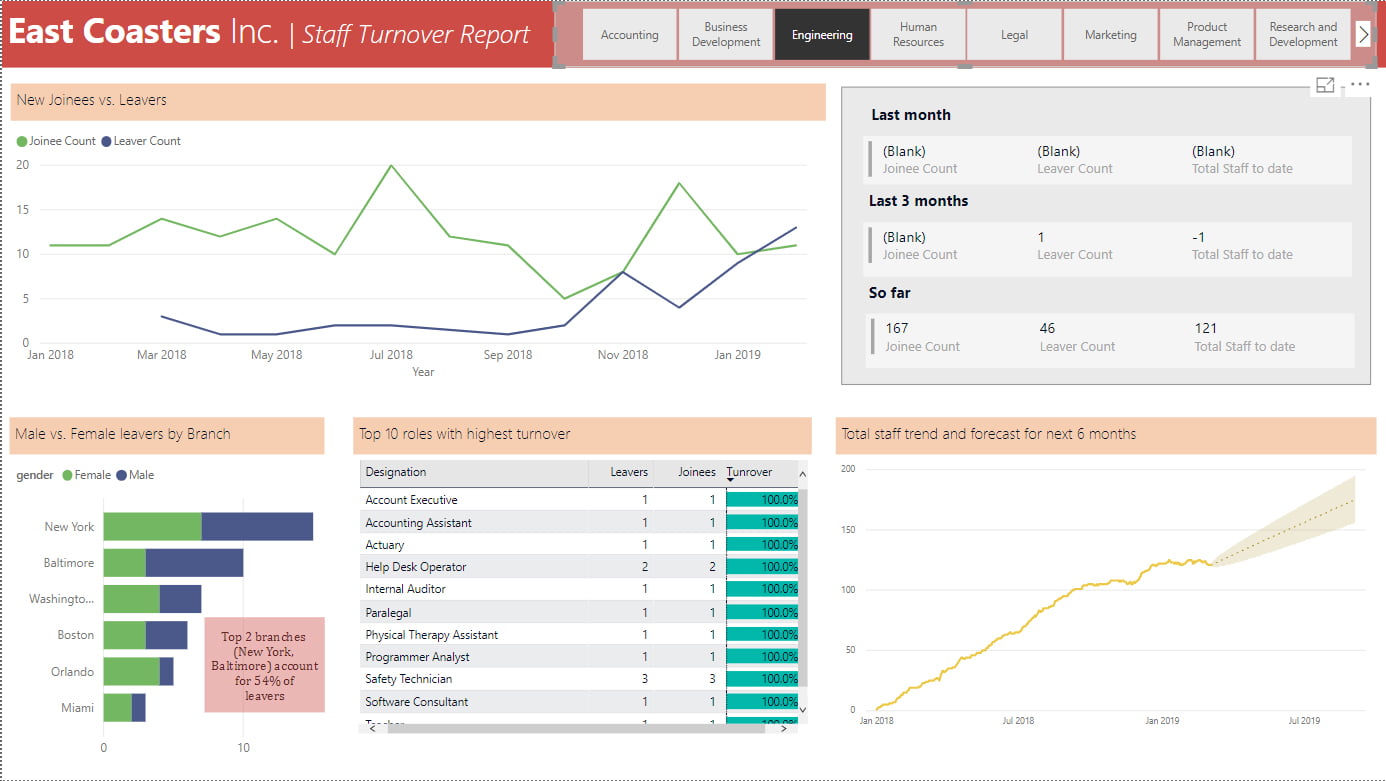Click the Washington male bar segment

(180, 599)
